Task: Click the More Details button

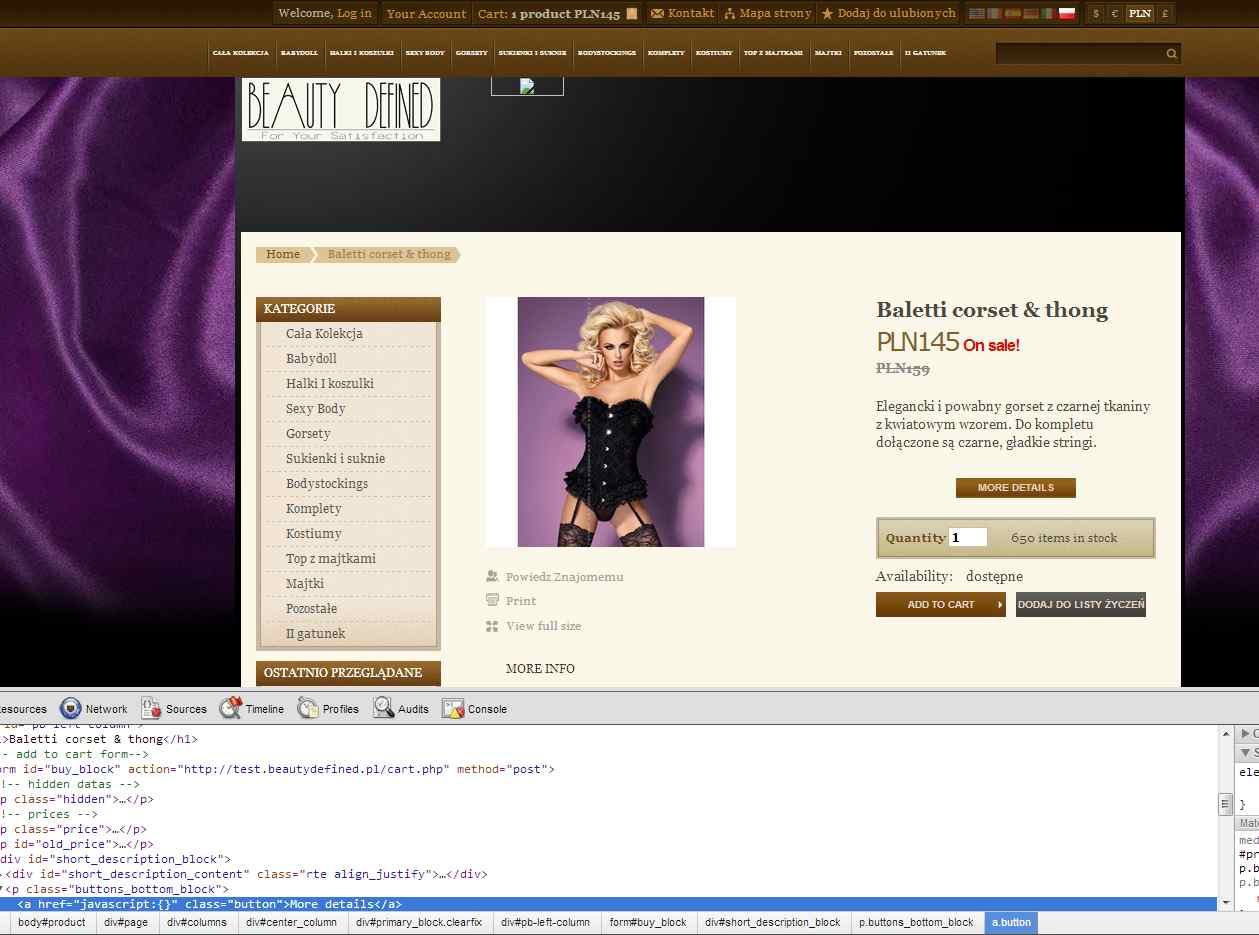Action: tap(1015, 488)
